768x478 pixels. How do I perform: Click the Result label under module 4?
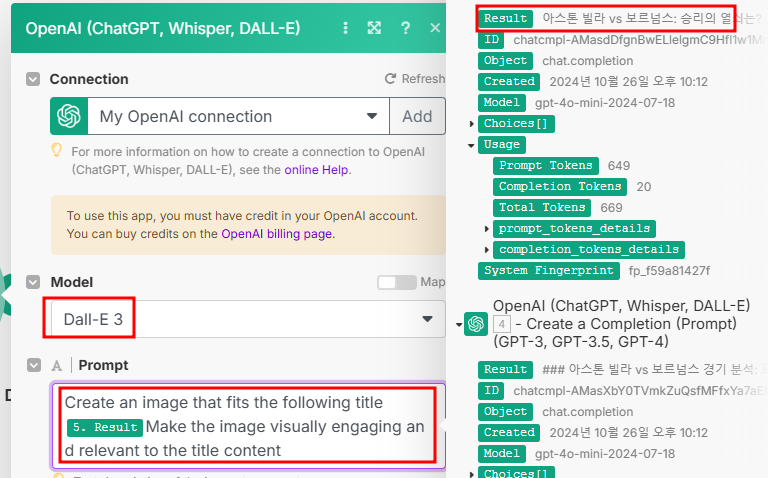pyautogui.click(x=505, y=370)
